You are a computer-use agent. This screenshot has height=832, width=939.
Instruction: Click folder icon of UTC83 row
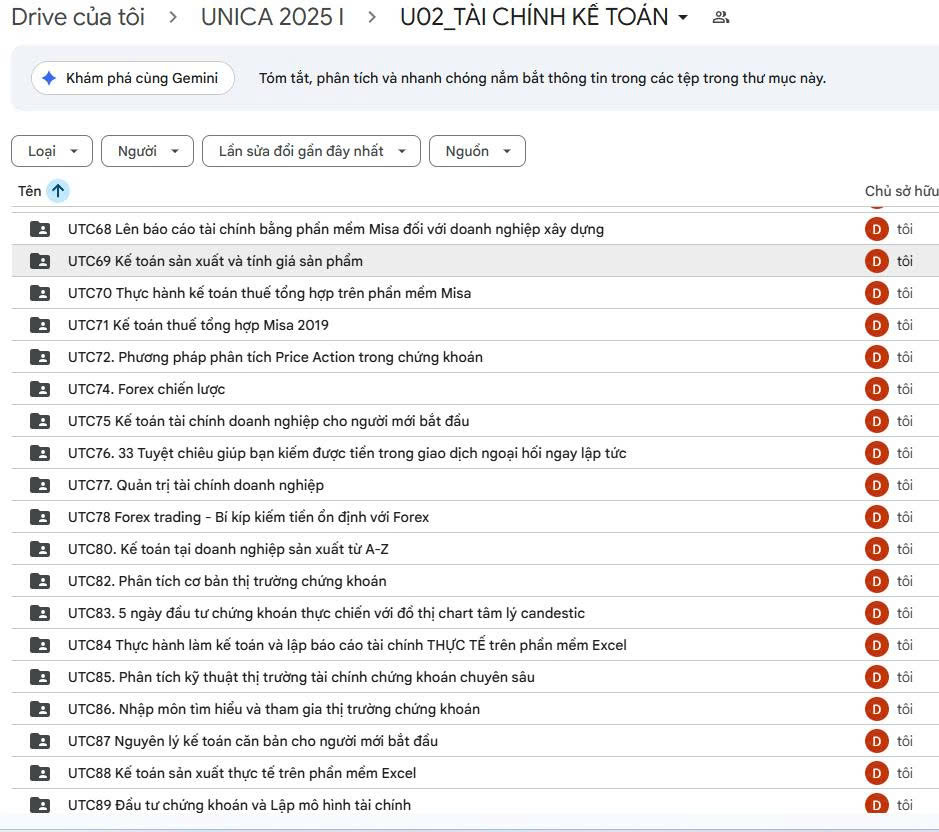(x=40, y=613)
